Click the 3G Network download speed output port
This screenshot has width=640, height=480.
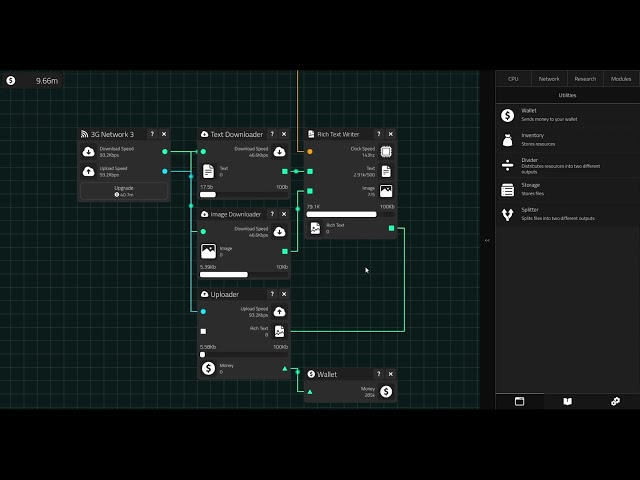(x=164, y=151)
